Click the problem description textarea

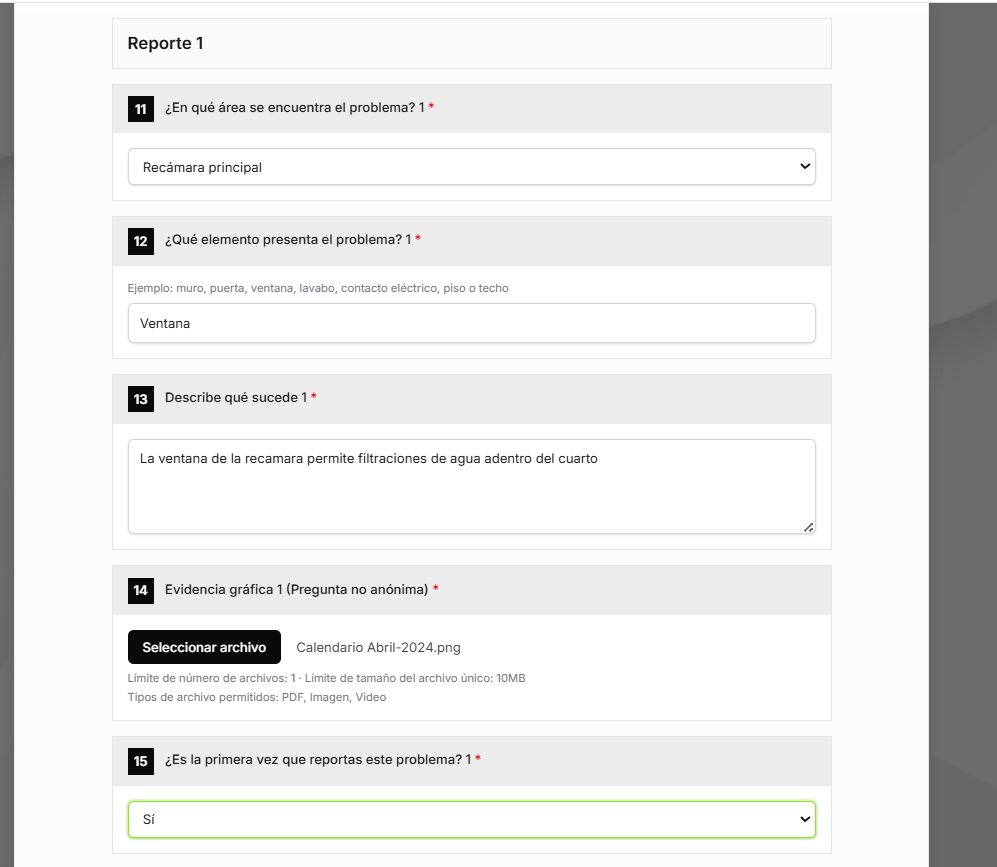[471, 486]
